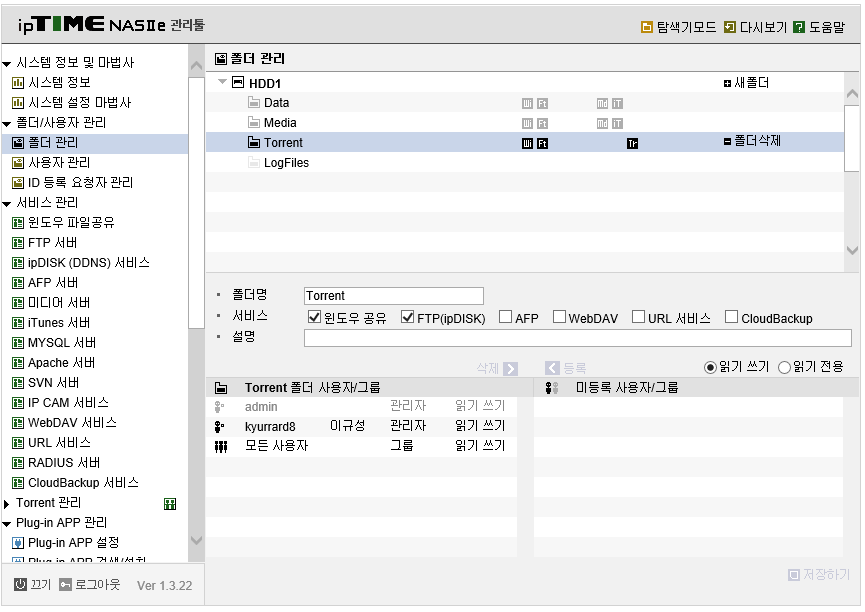Click the 끄기 power icon

pyautogui.click(x=20, y=584)
